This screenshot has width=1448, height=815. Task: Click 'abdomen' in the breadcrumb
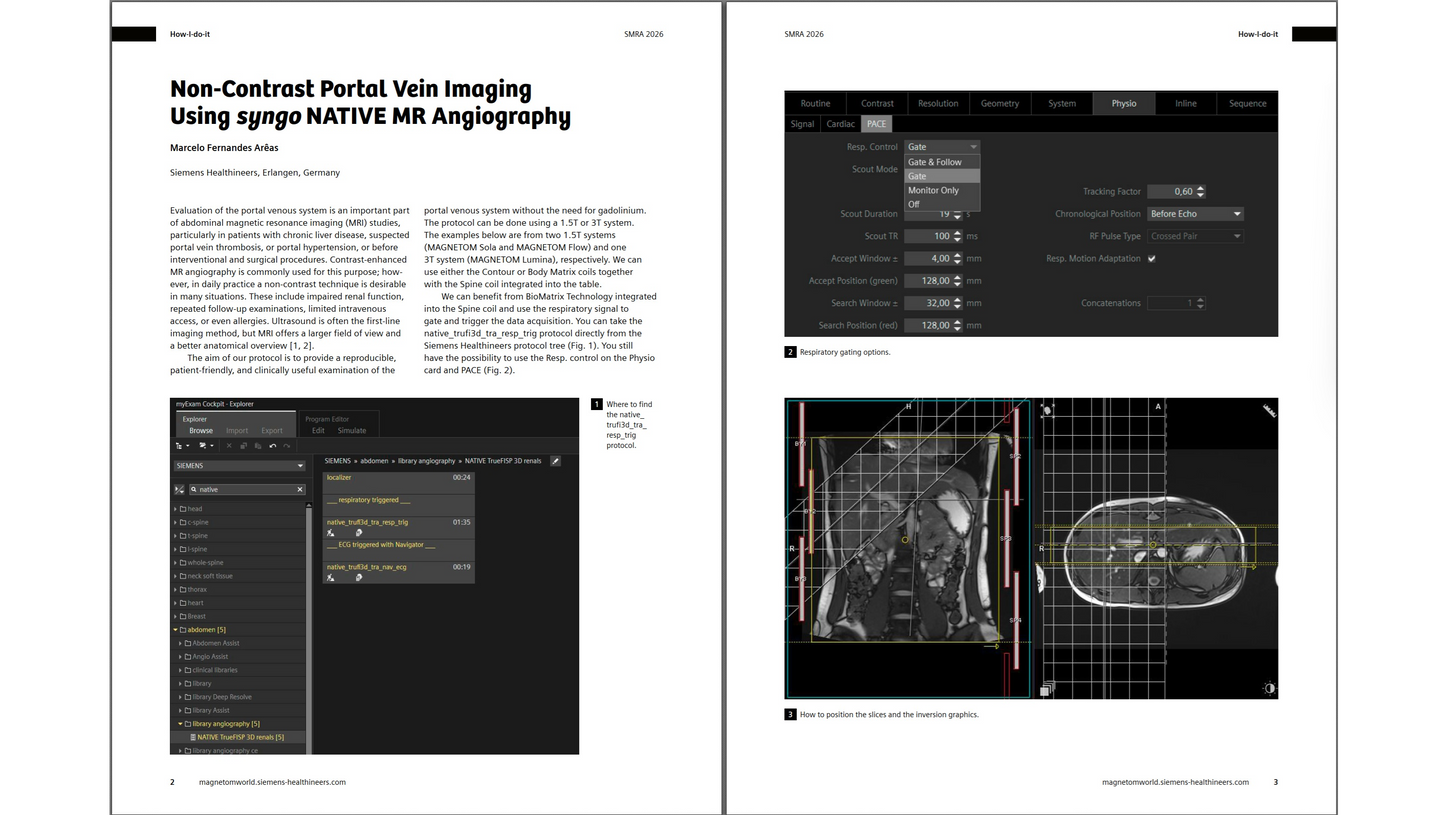coord(374,461)
